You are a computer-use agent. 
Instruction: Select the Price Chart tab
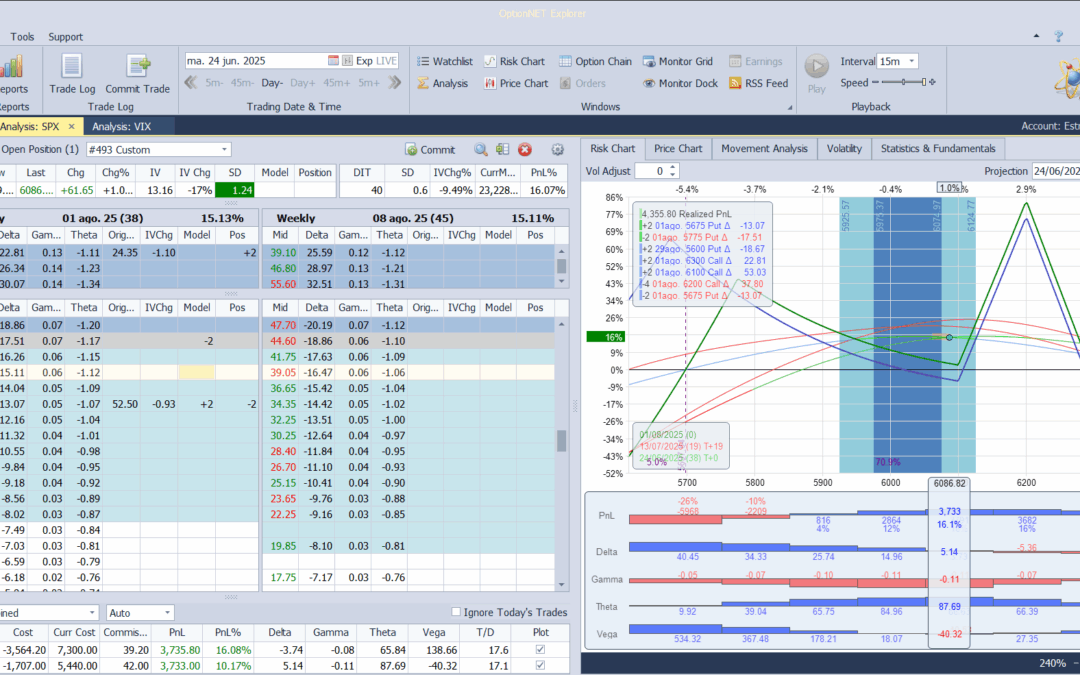pyautogui.click(x=678, y=149)
